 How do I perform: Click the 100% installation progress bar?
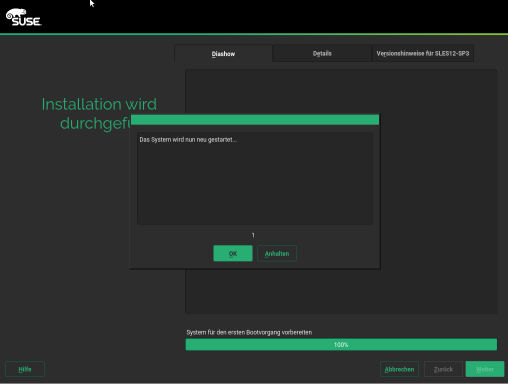point(341,344)
